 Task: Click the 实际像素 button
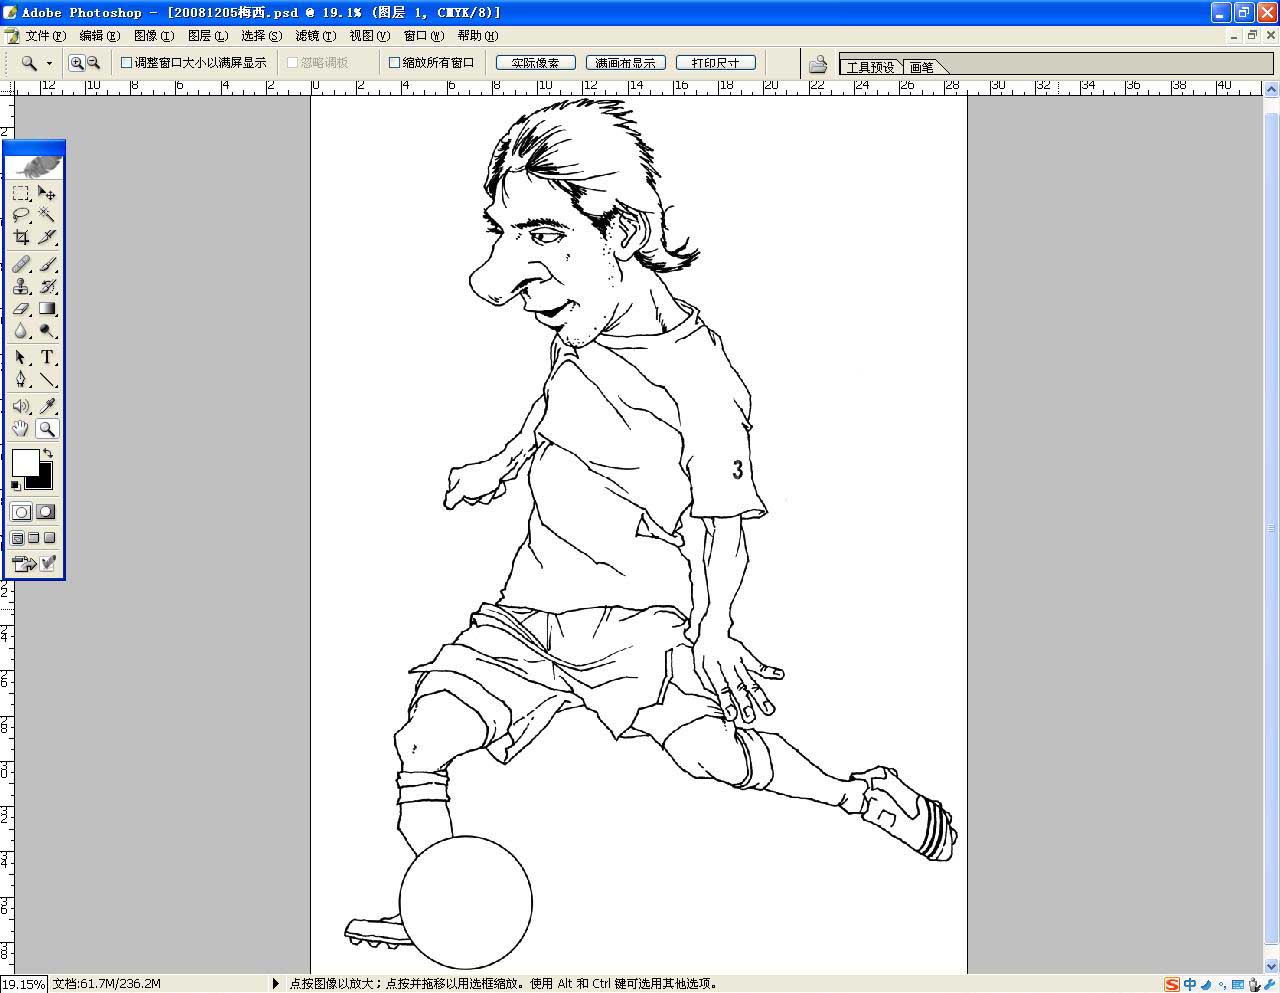point(535,63)
